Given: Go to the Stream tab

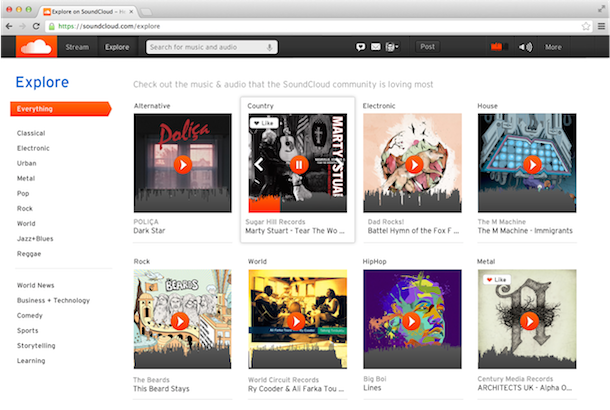Looking at the screenshot, I should point(77,47).
